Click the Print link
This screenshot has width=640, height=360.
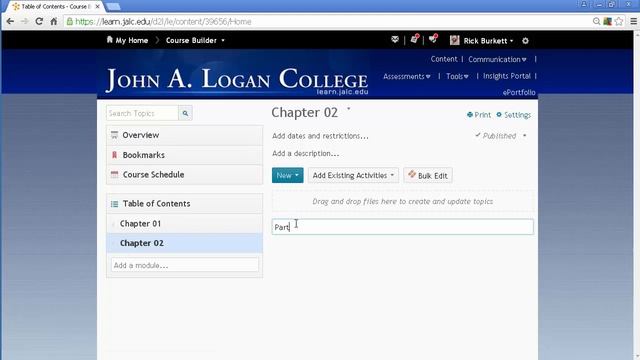coord(479,115)
